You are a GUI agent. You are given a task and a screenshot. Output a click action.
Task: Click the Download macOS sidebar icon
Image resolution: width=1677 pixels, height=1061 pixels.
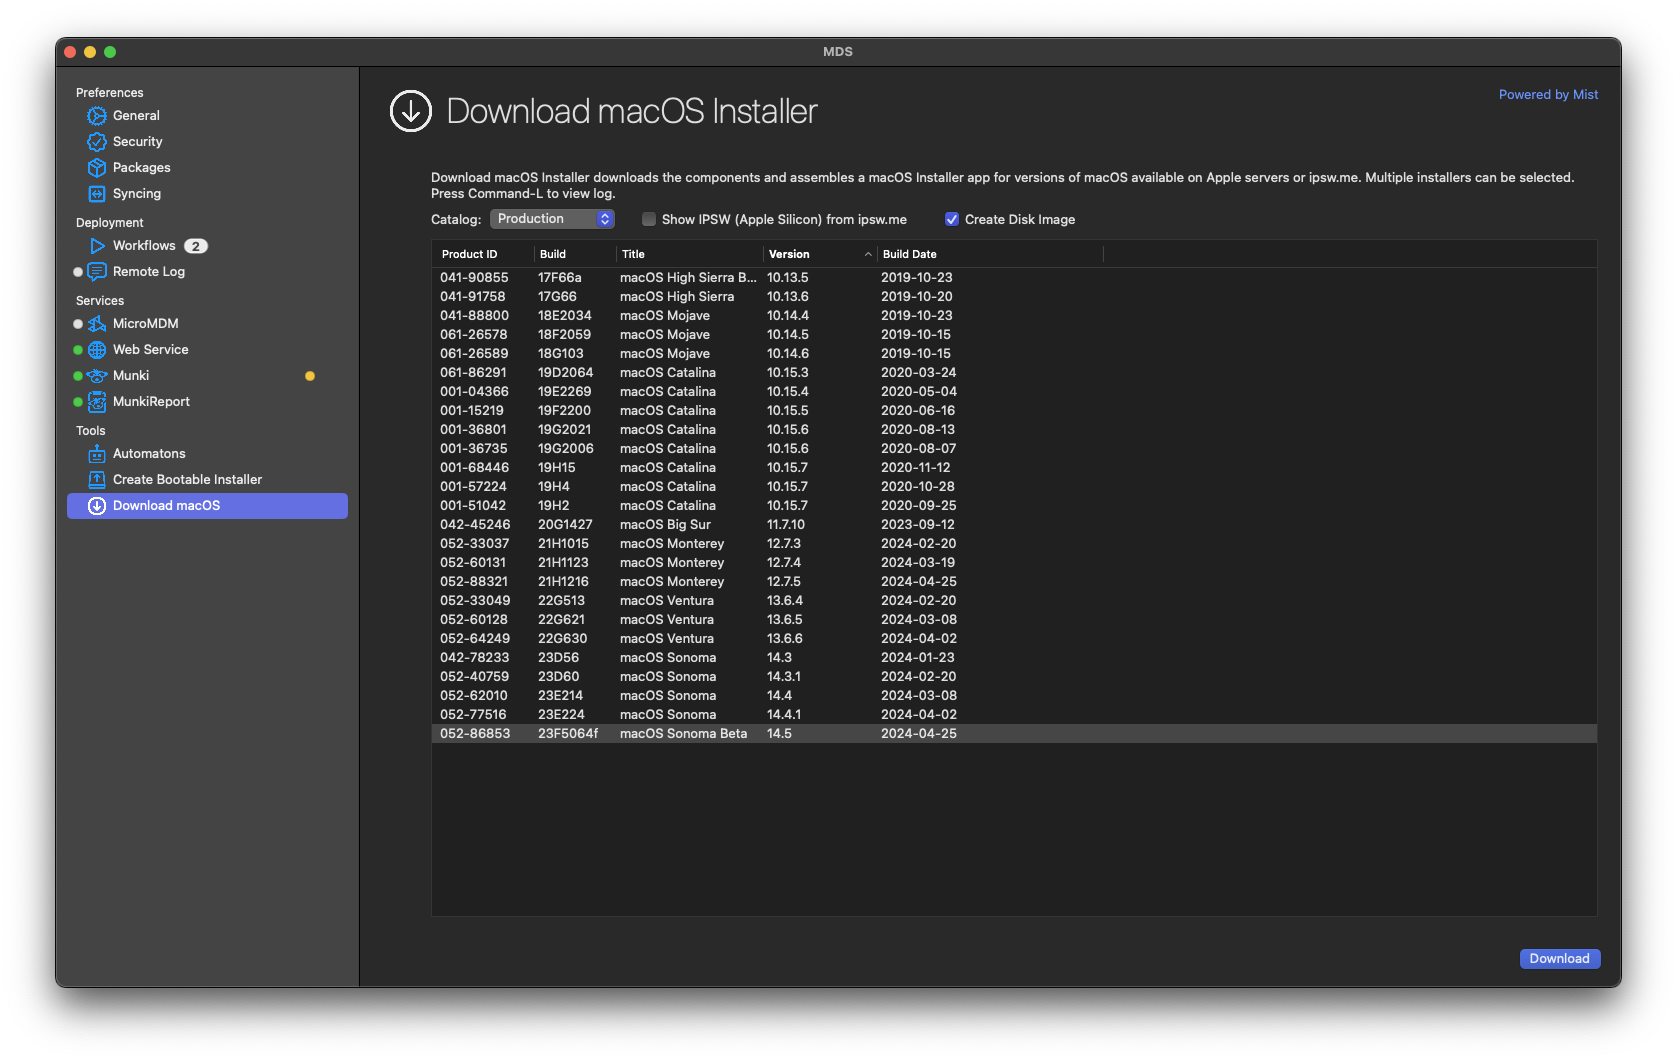coord(97,506)
